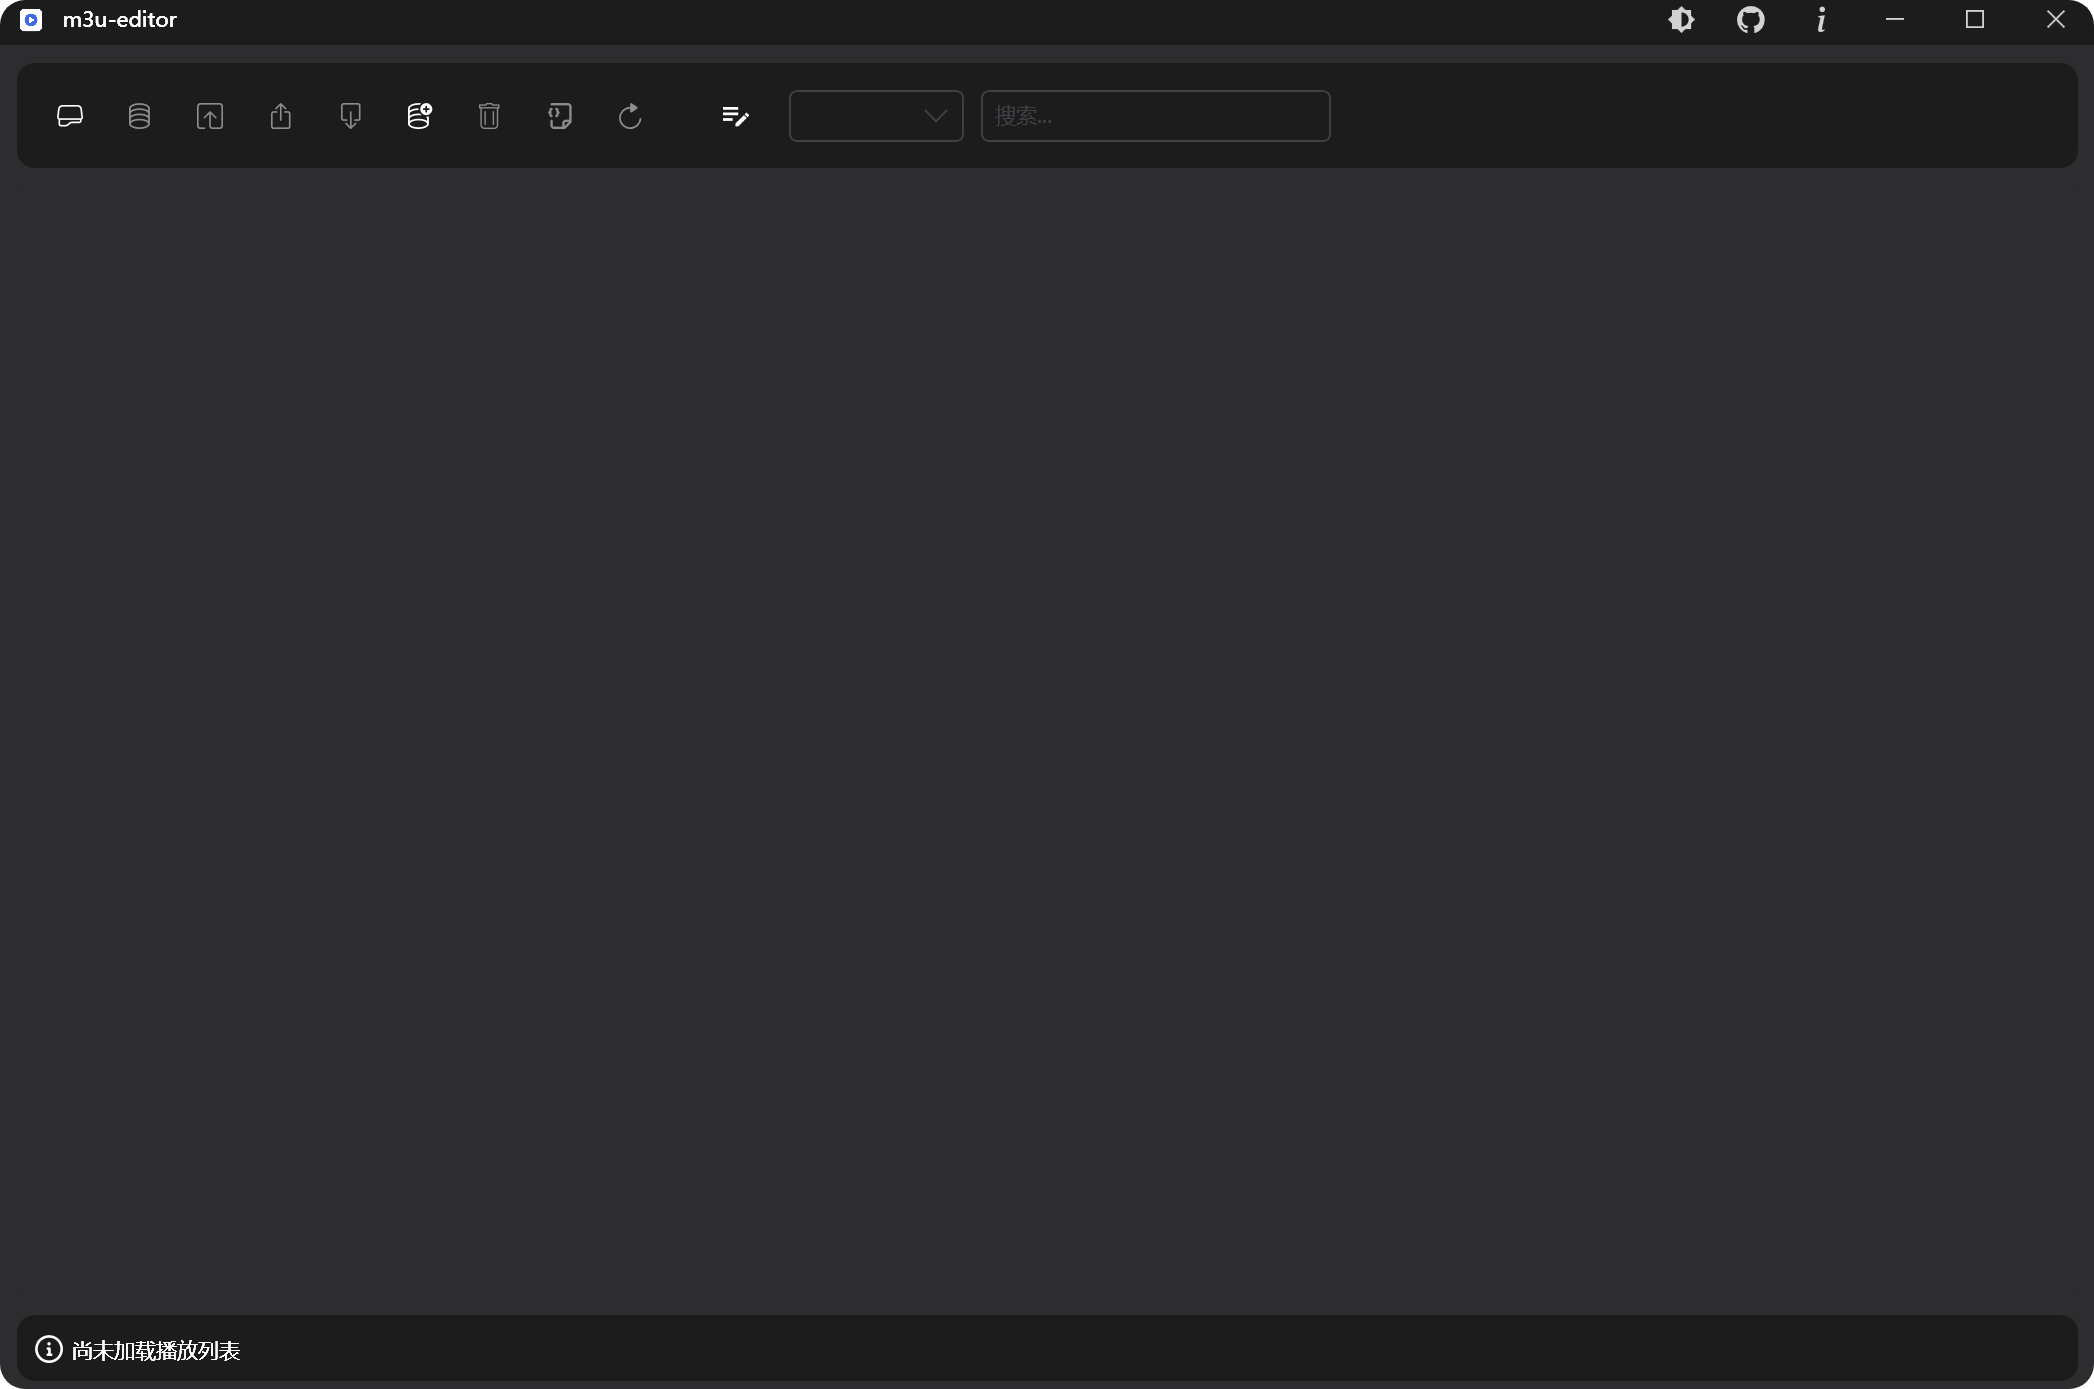This screenshot has width=2094, height=1389.
Task: Toggle the dark/light theme
Action: (1681, 19)
